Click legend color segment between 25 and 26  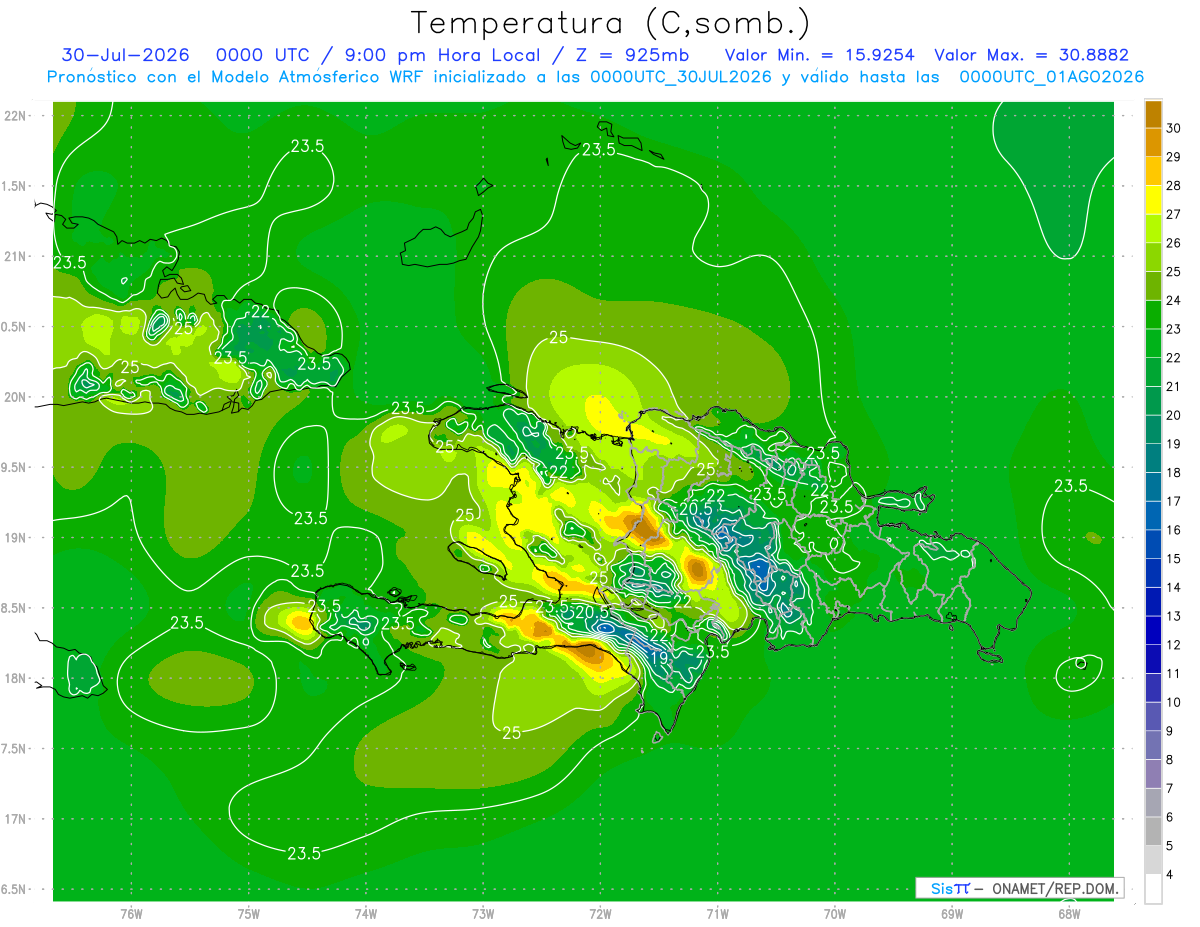(1153, 258)
